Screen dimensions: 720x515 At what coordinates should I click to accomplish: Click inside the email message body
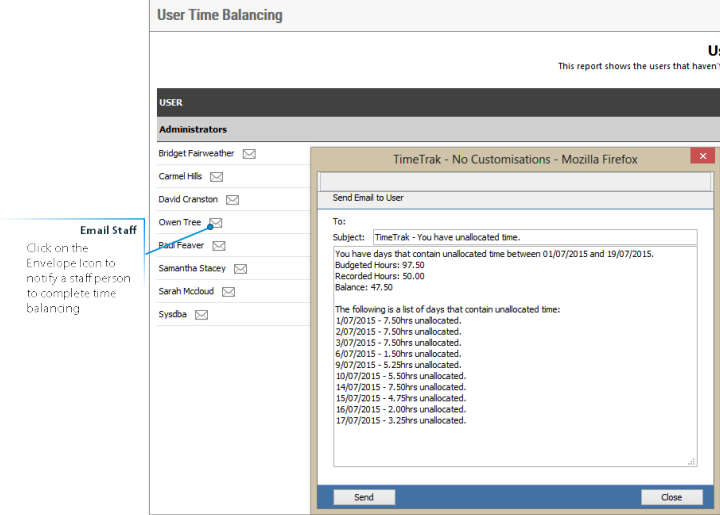click(x=515, y=357)
